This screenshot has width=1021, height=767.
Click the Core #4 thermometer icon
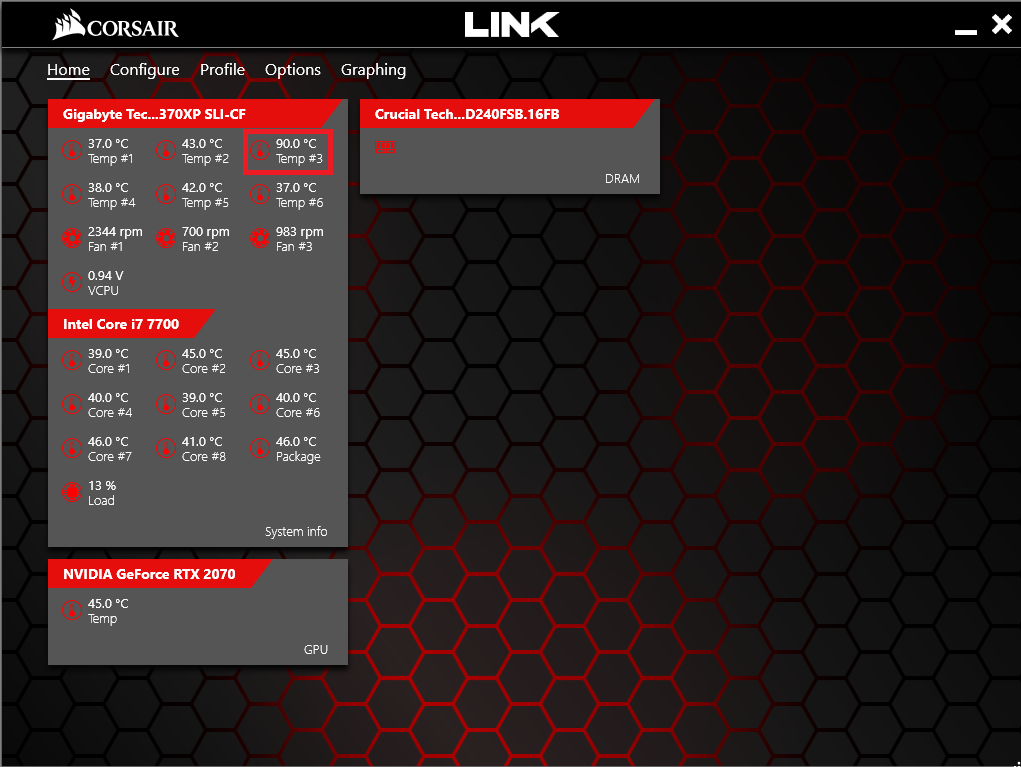coord(72,404)
